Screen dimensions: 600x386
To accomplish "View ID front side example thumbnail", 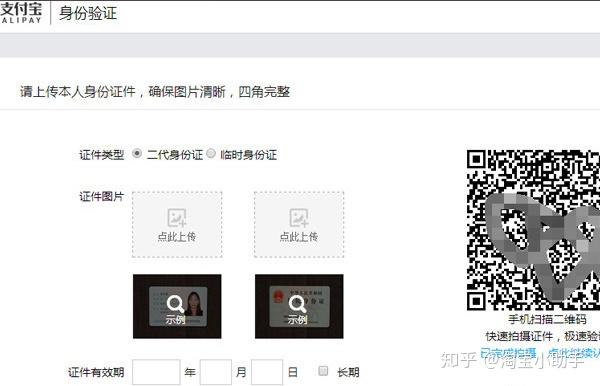I will (177, 306).
